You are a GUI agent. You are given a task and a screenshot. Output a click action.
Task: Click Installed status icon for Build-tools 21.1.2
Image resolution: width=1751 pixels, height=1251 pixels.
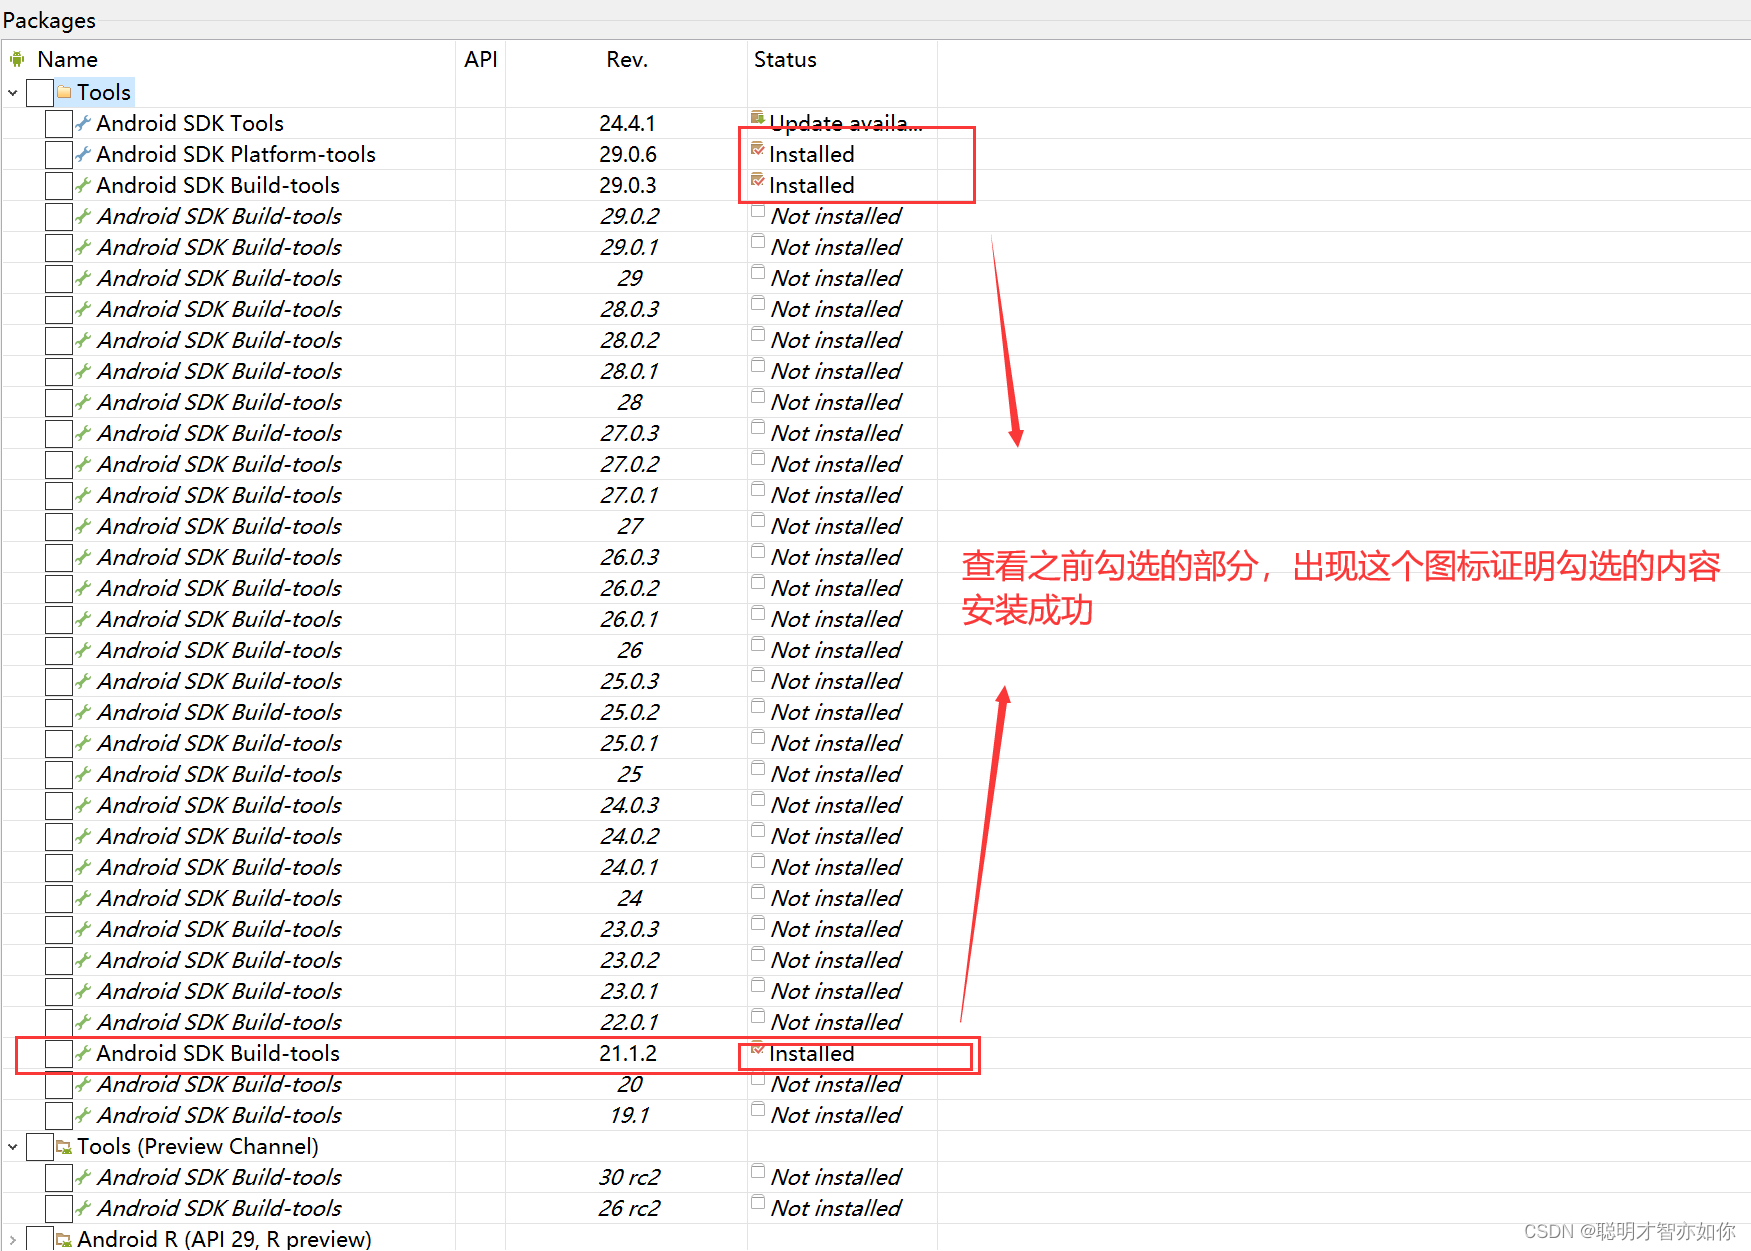758,1048
